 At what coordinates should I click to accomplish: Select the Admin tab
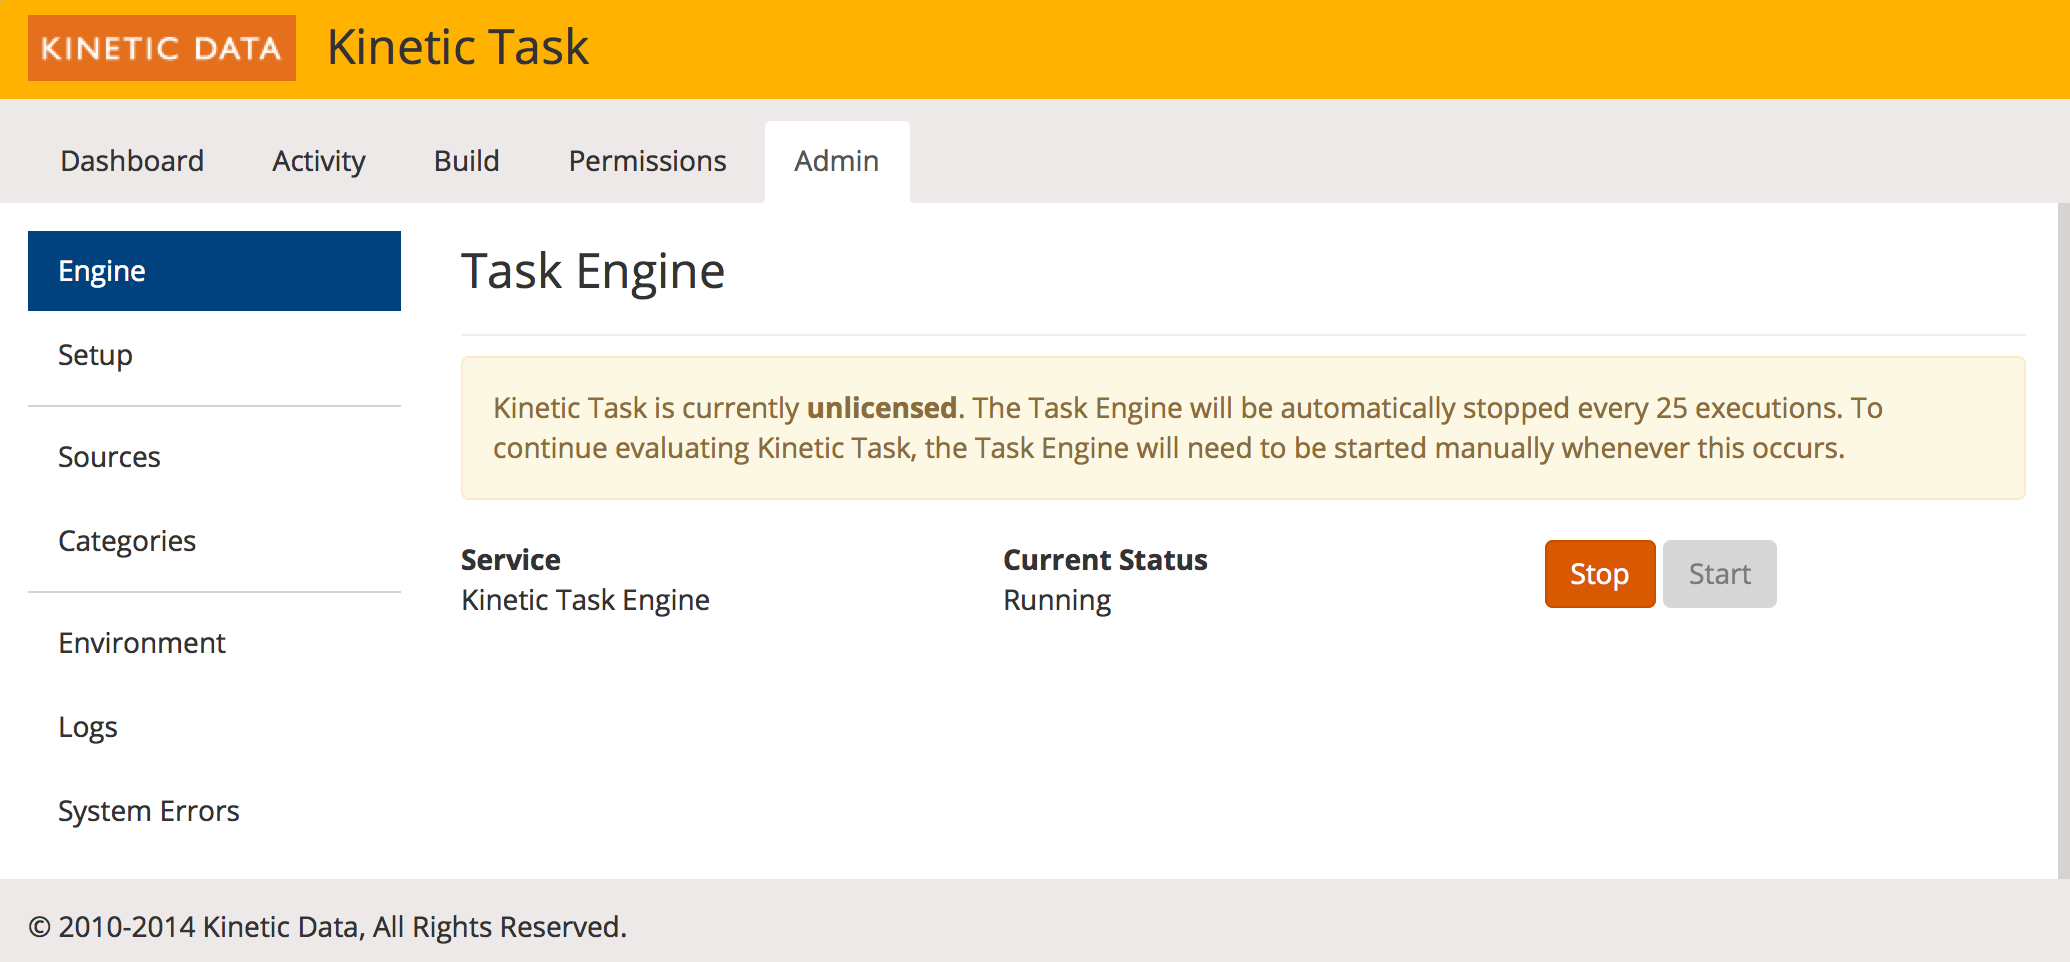tap(836, 161)
